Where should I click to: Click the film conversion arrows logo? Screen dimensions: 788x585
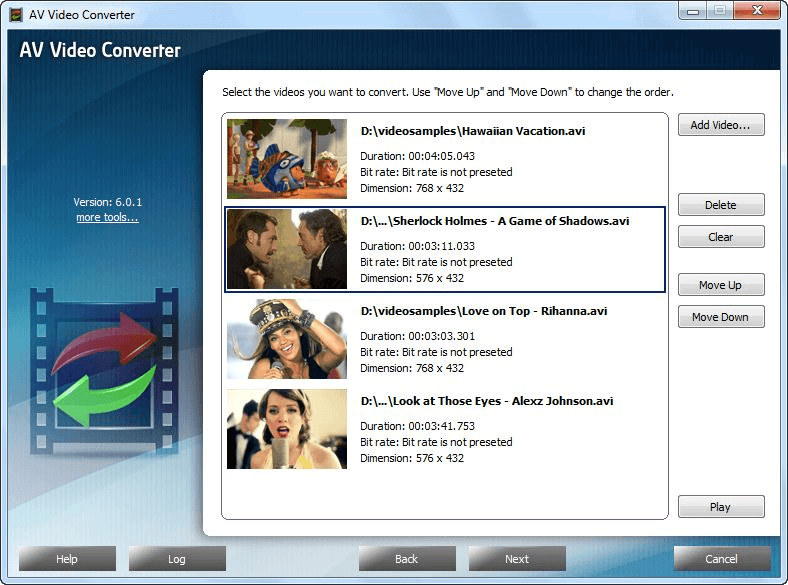pos(104,372)
